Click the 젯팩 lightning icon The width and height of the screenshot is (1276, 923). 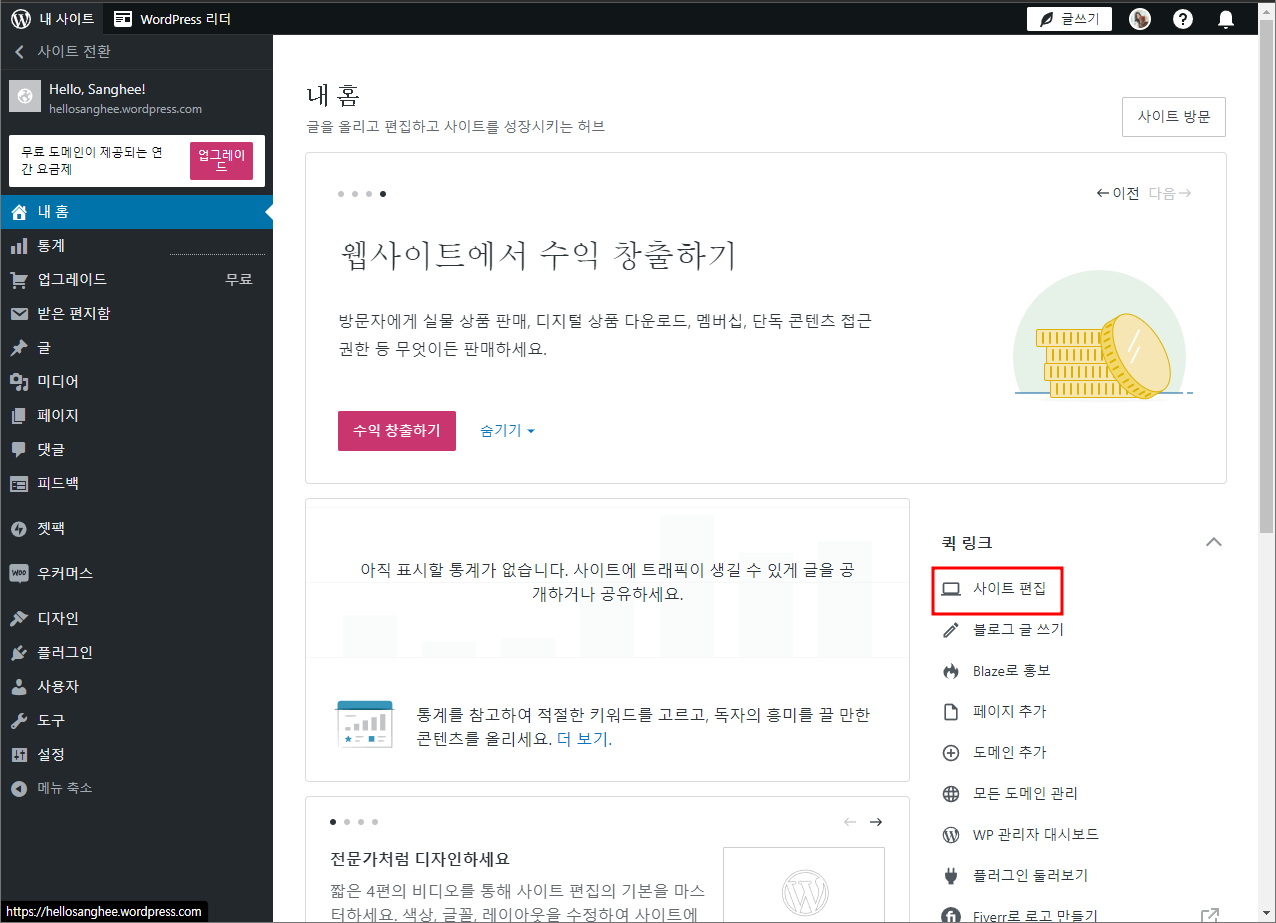point(19,529)
